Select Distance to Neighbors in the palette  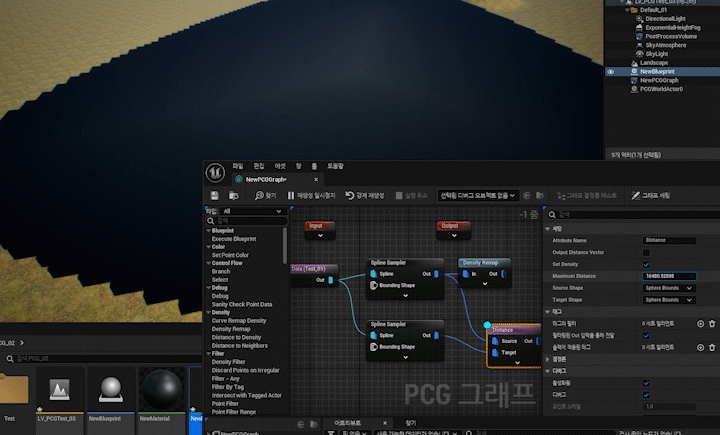[240, 345]
